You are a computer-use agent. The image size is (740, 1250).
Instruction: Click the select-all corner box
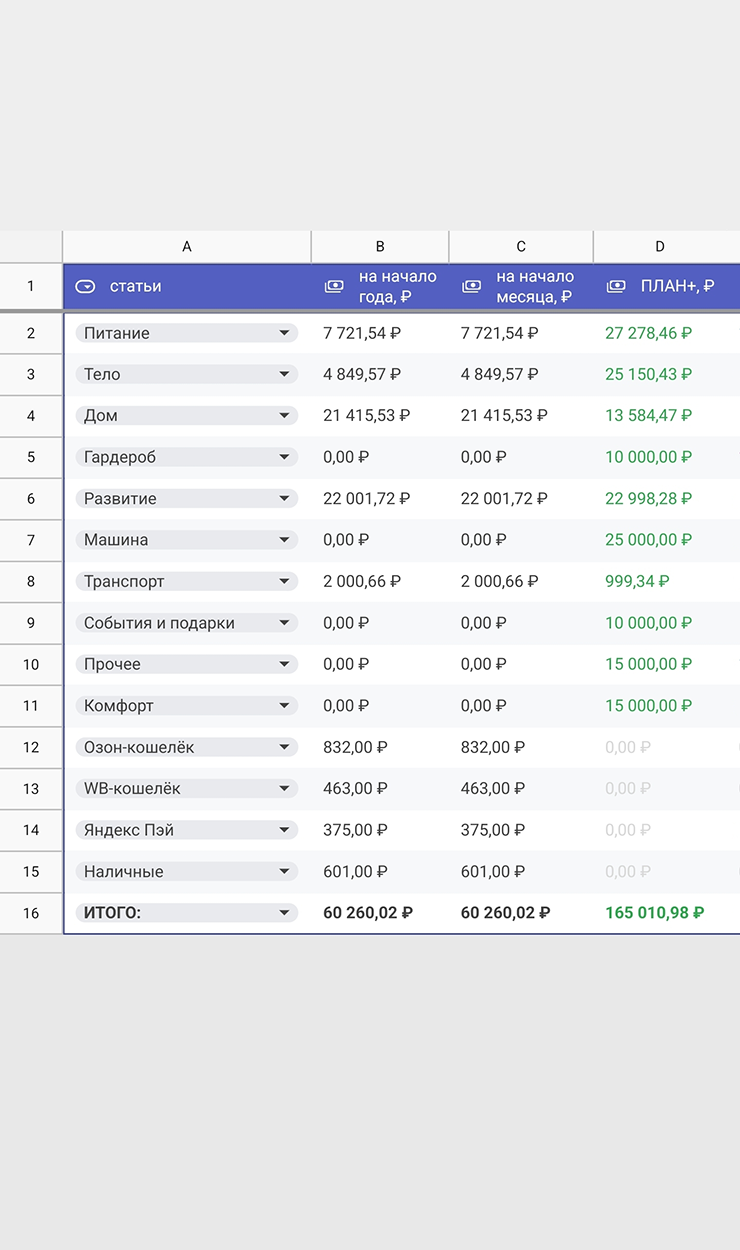pyautogui.click(x=31, y=247)
